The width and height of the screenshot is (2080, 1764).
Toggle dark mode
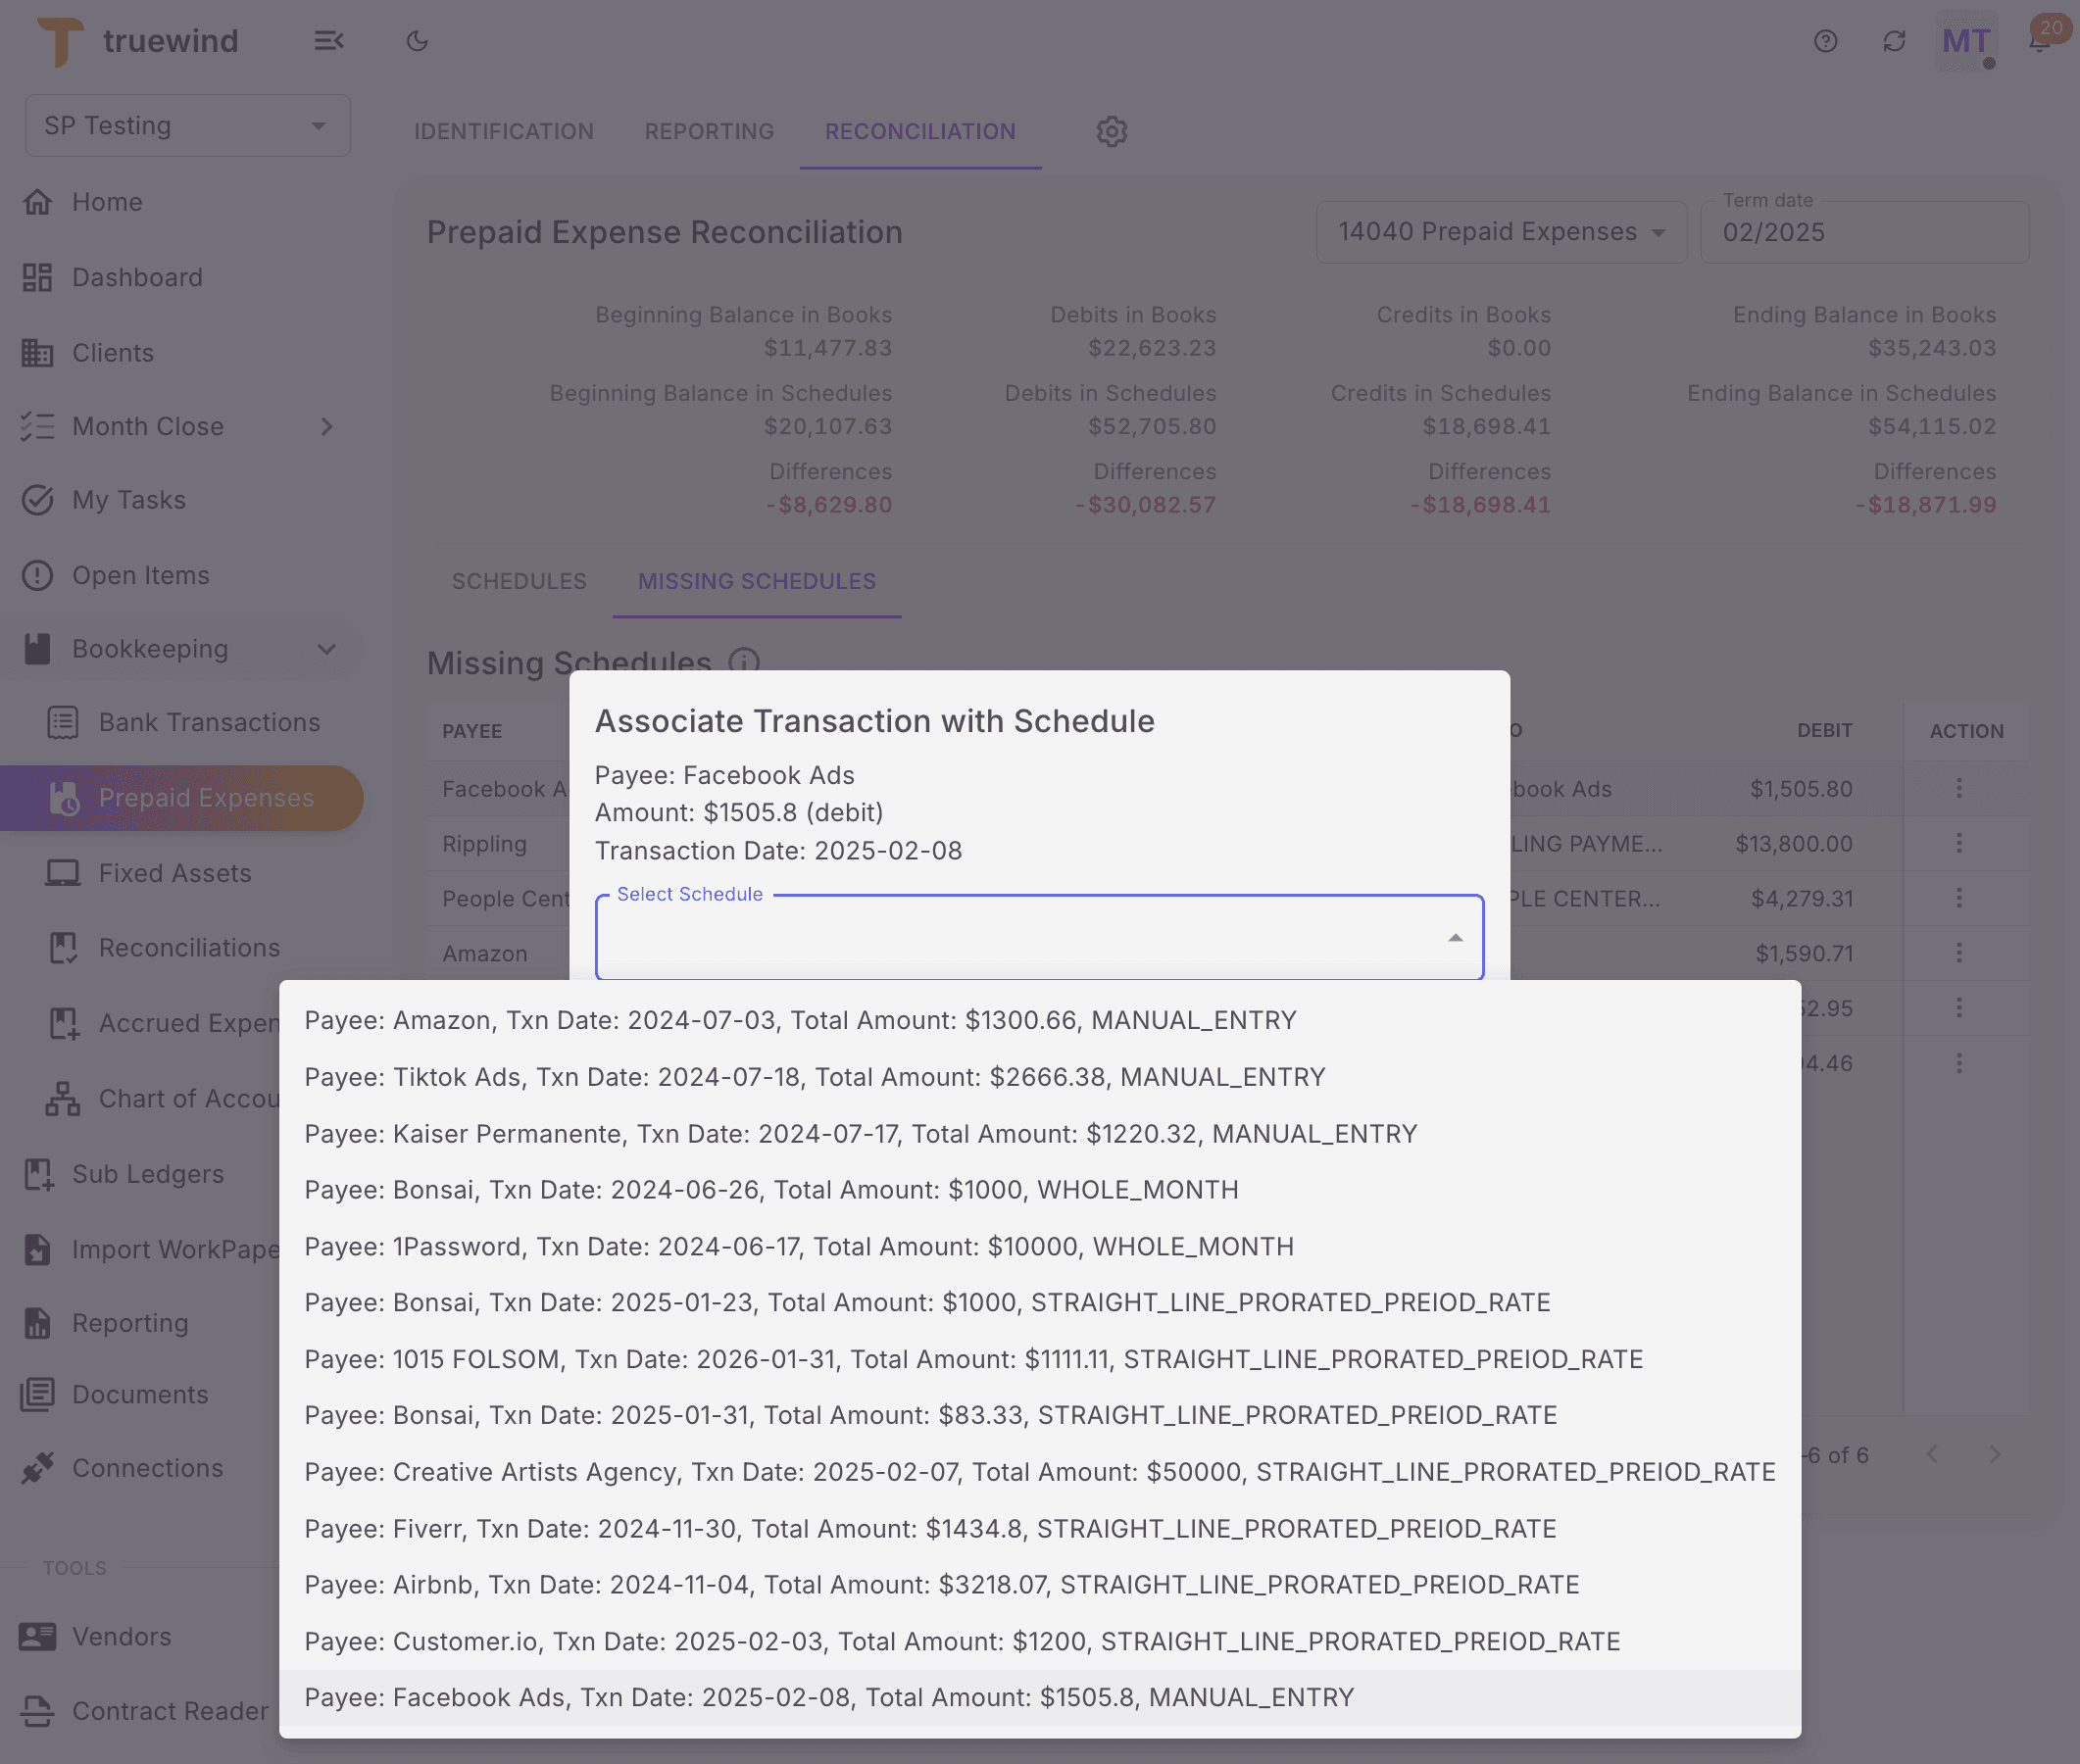click(417, 41)
